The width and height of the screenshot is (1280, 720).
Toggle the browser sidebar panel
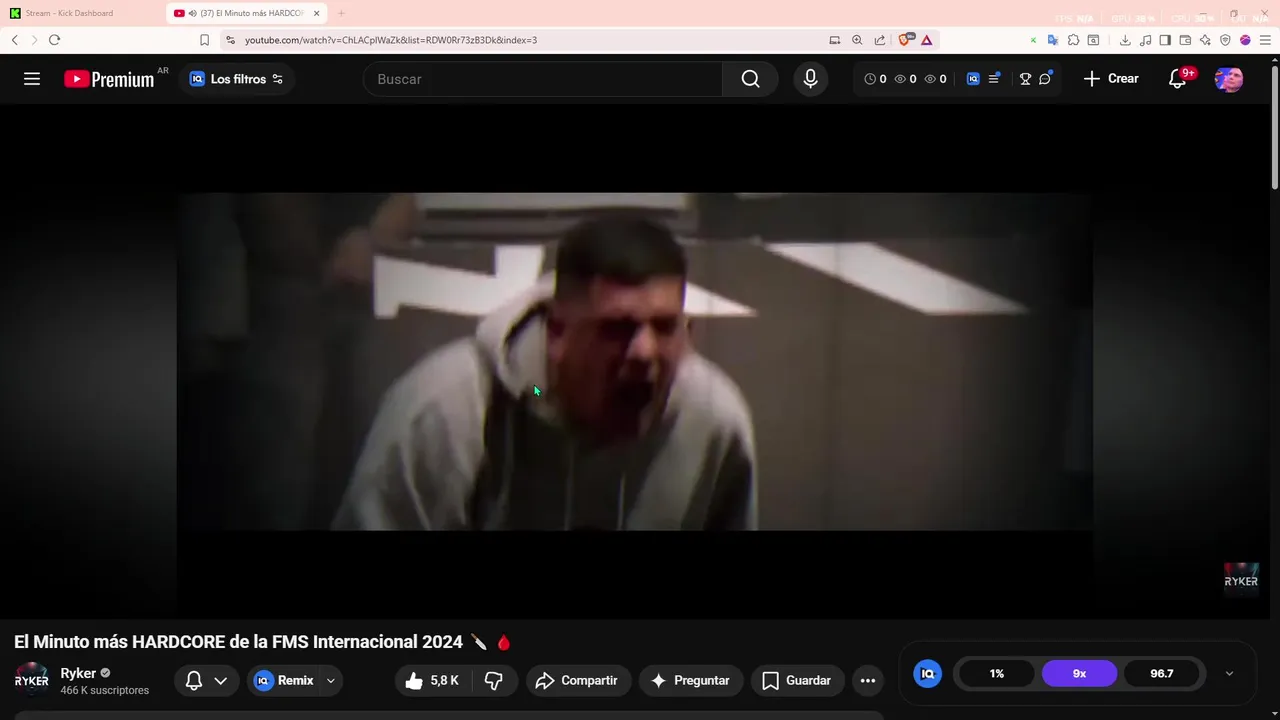[1165, 40]
